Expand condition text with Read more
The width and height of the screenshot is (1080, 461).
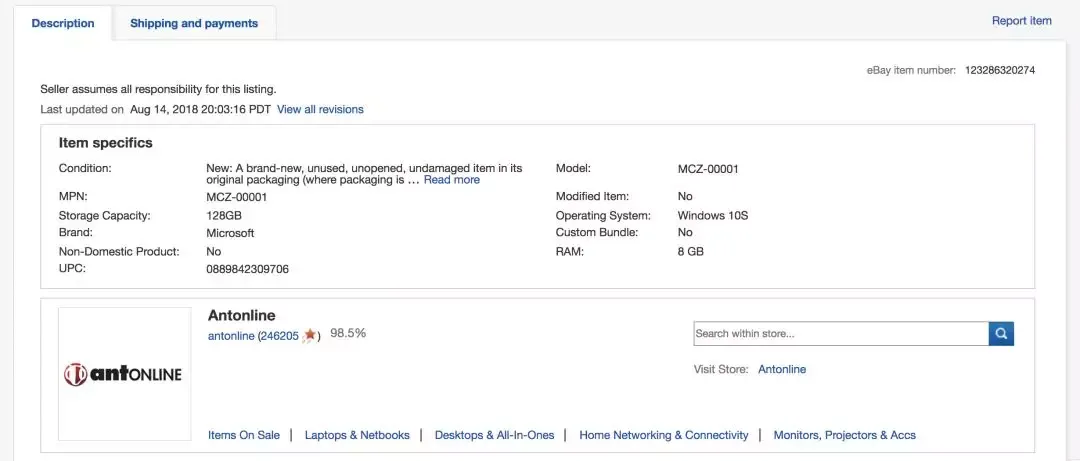(452, 180)
